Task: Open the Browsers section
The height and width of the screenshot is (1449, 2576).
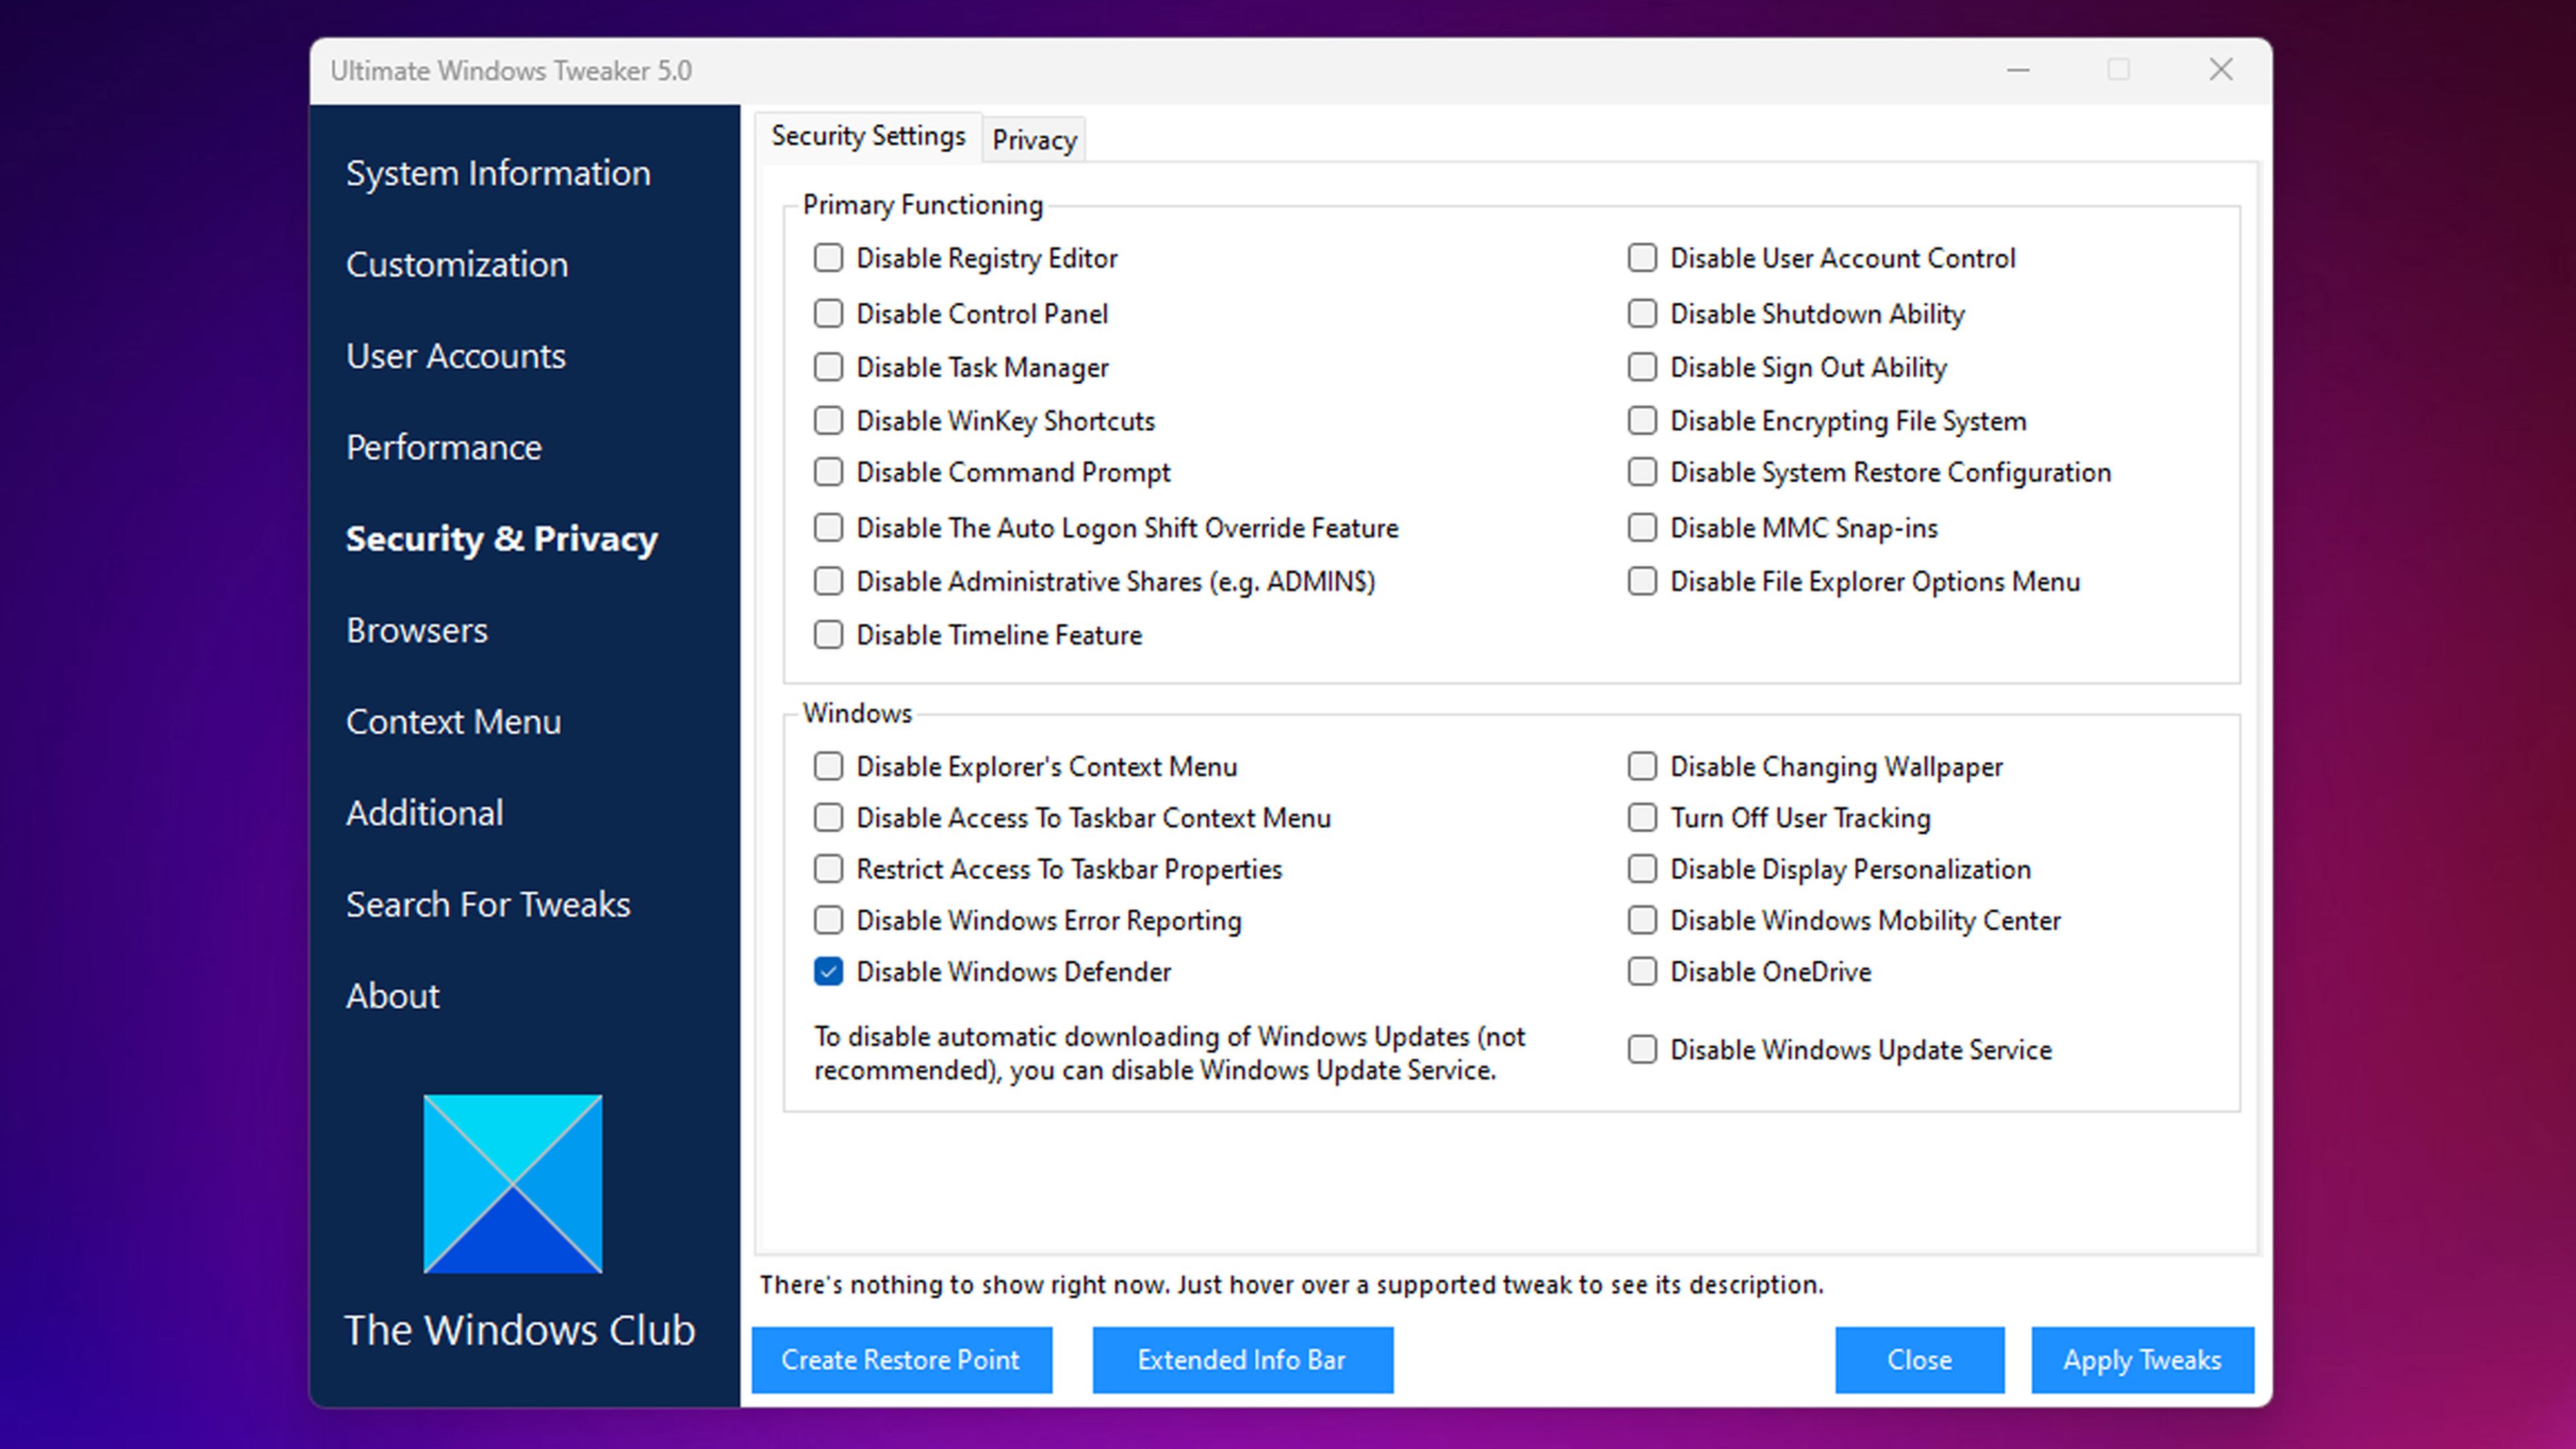Action: [x=417, y=630]
